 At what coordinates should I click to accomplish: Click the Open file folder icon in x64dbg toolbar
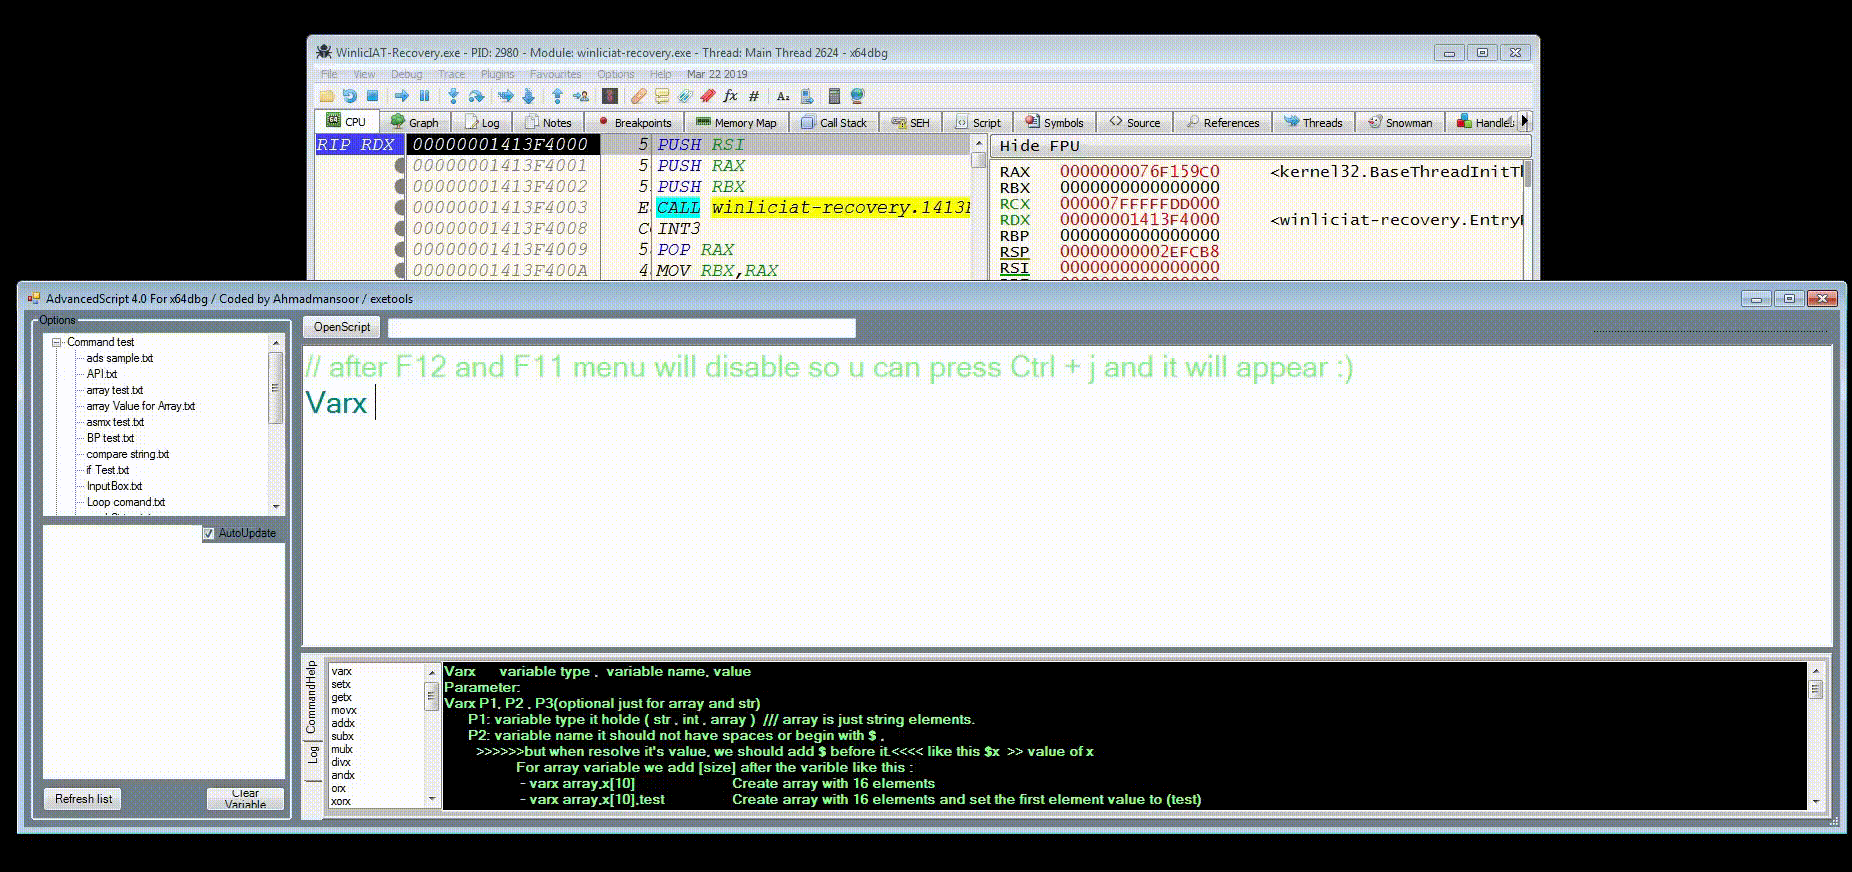click(x=327, y=96)
